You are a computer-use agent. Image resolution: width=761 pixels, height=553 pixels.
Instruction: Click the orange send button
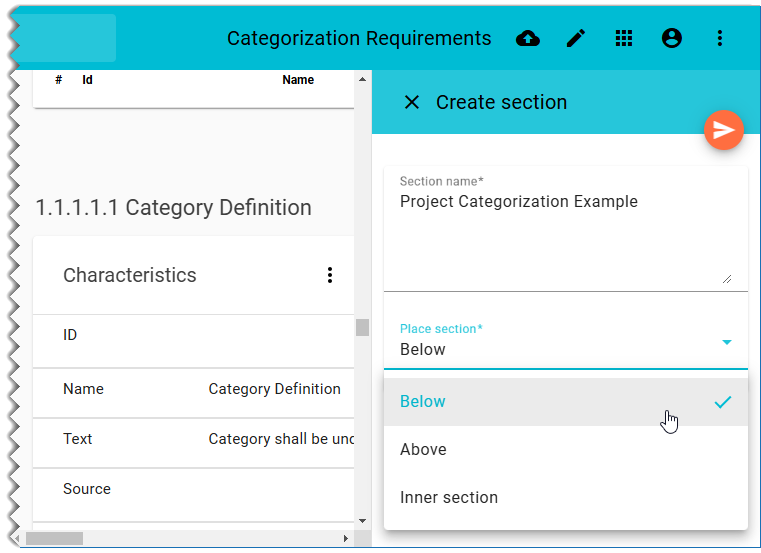tap(724, 130)
